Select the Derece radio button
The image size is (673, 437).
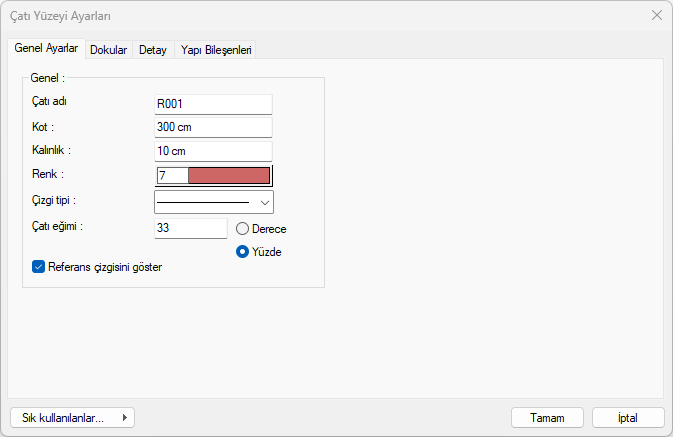[x=243, y=229]
